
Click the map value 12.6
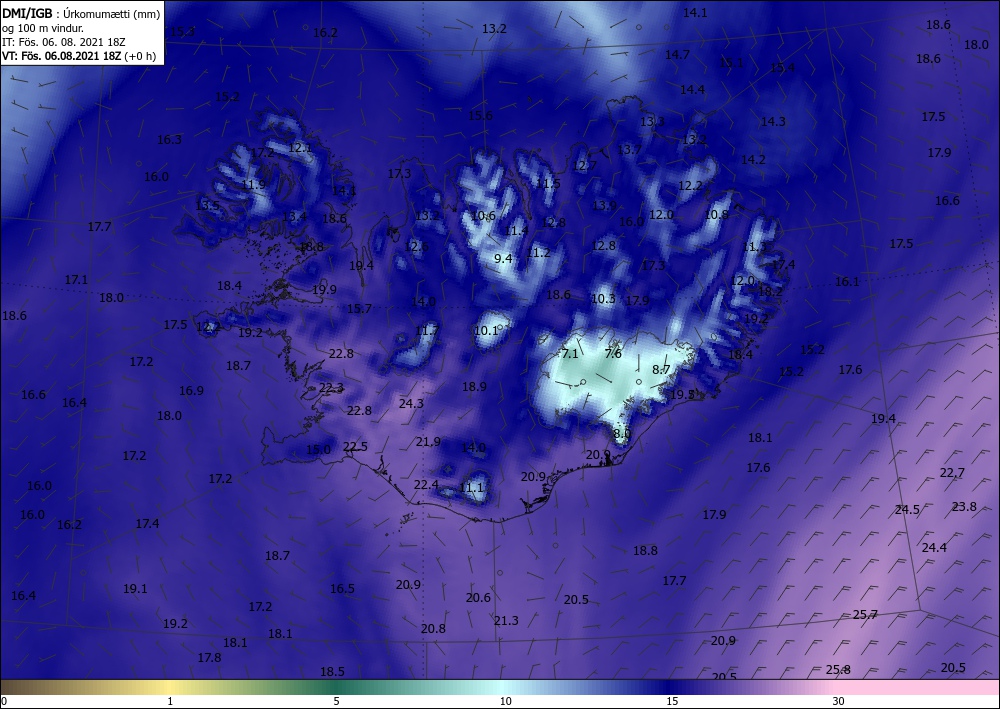(416, 246)
